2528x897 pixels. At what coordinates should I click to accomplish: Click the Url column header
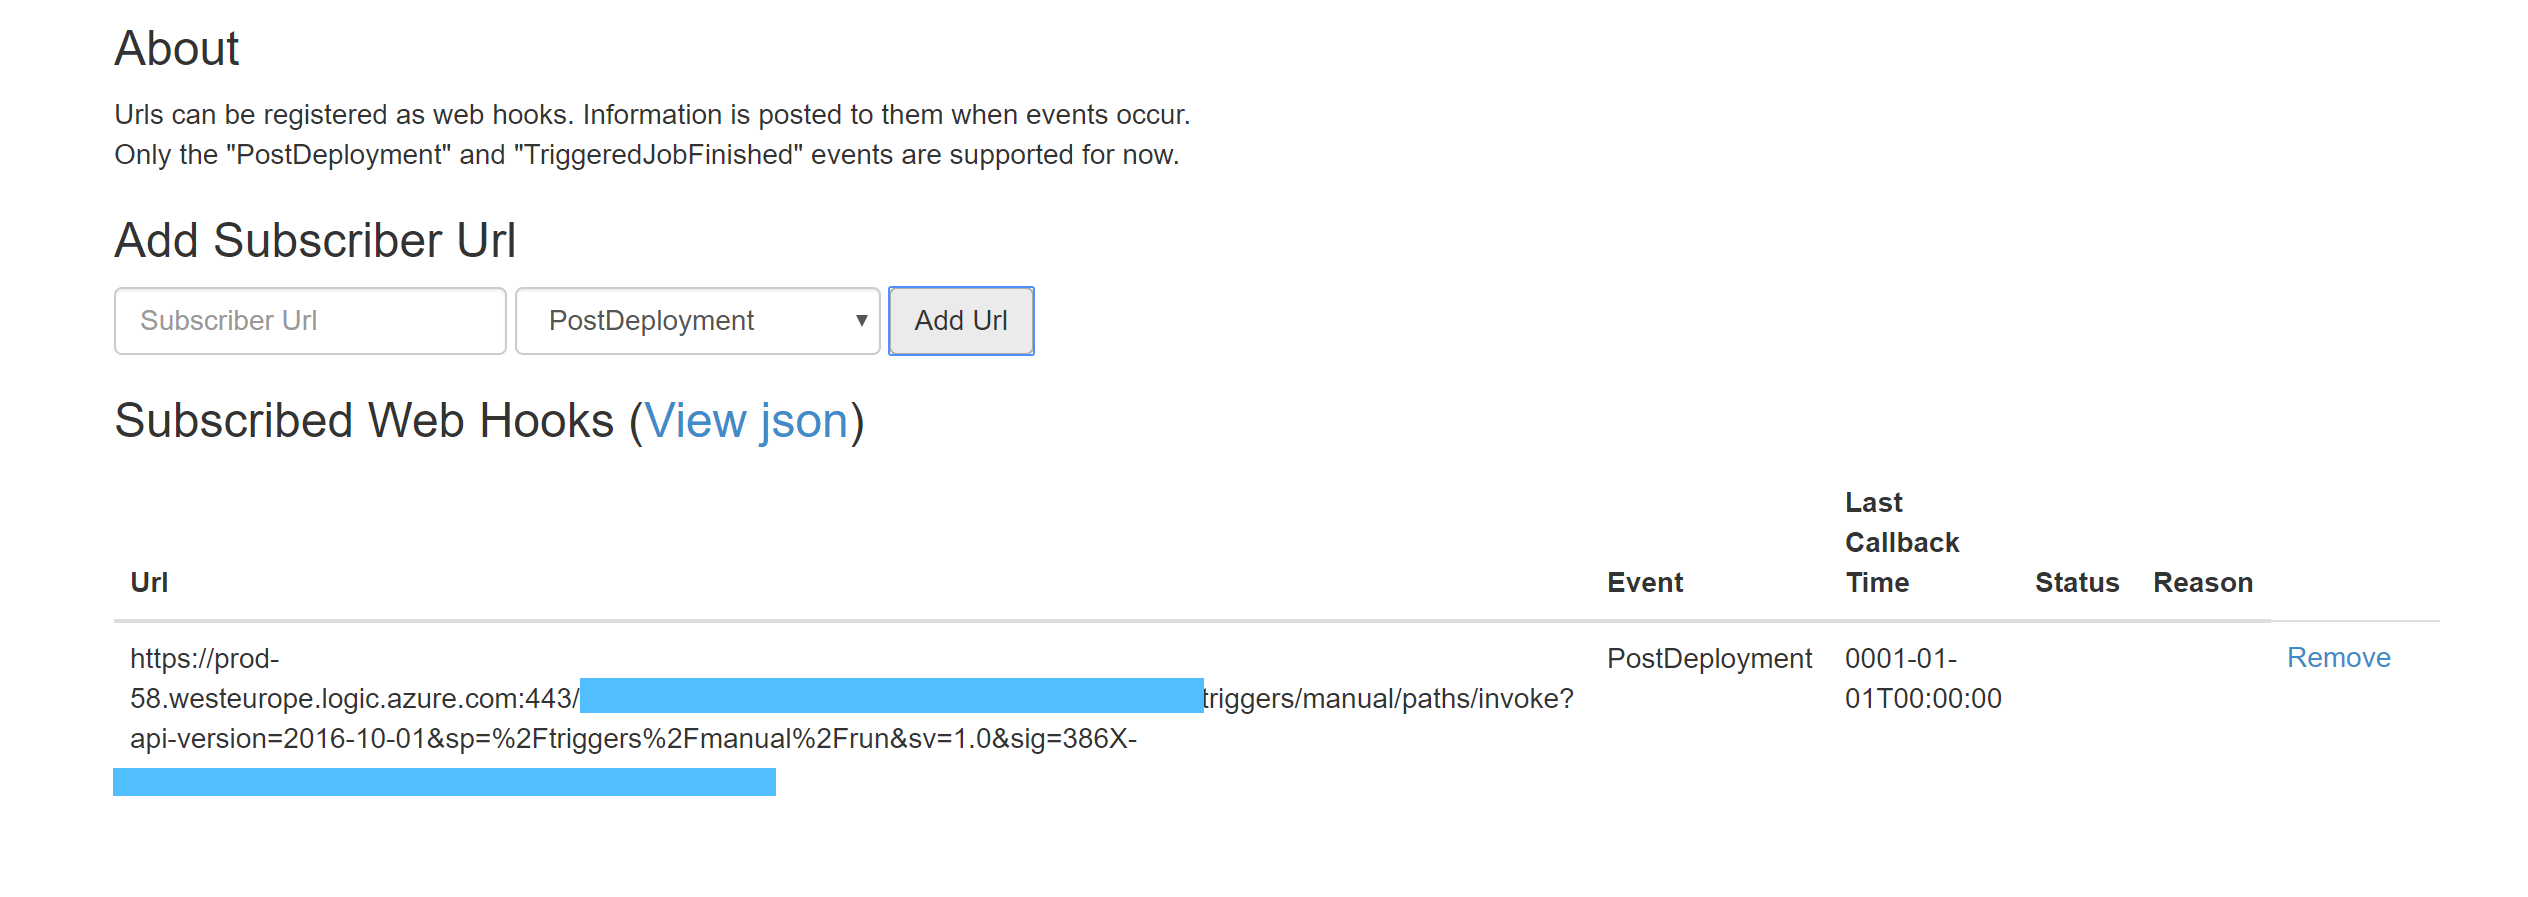[149, 582]
